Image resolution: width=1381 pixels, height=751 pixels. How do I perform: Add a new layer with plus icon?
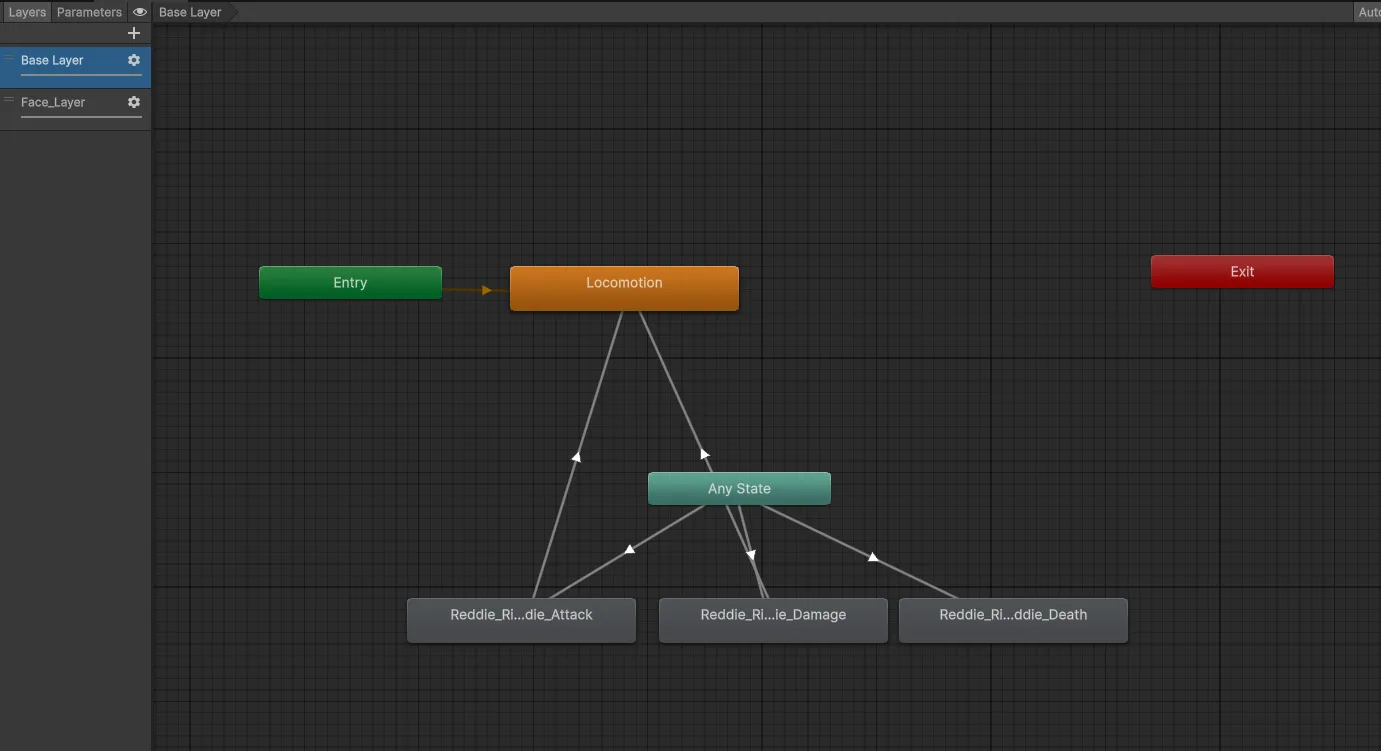134,33
